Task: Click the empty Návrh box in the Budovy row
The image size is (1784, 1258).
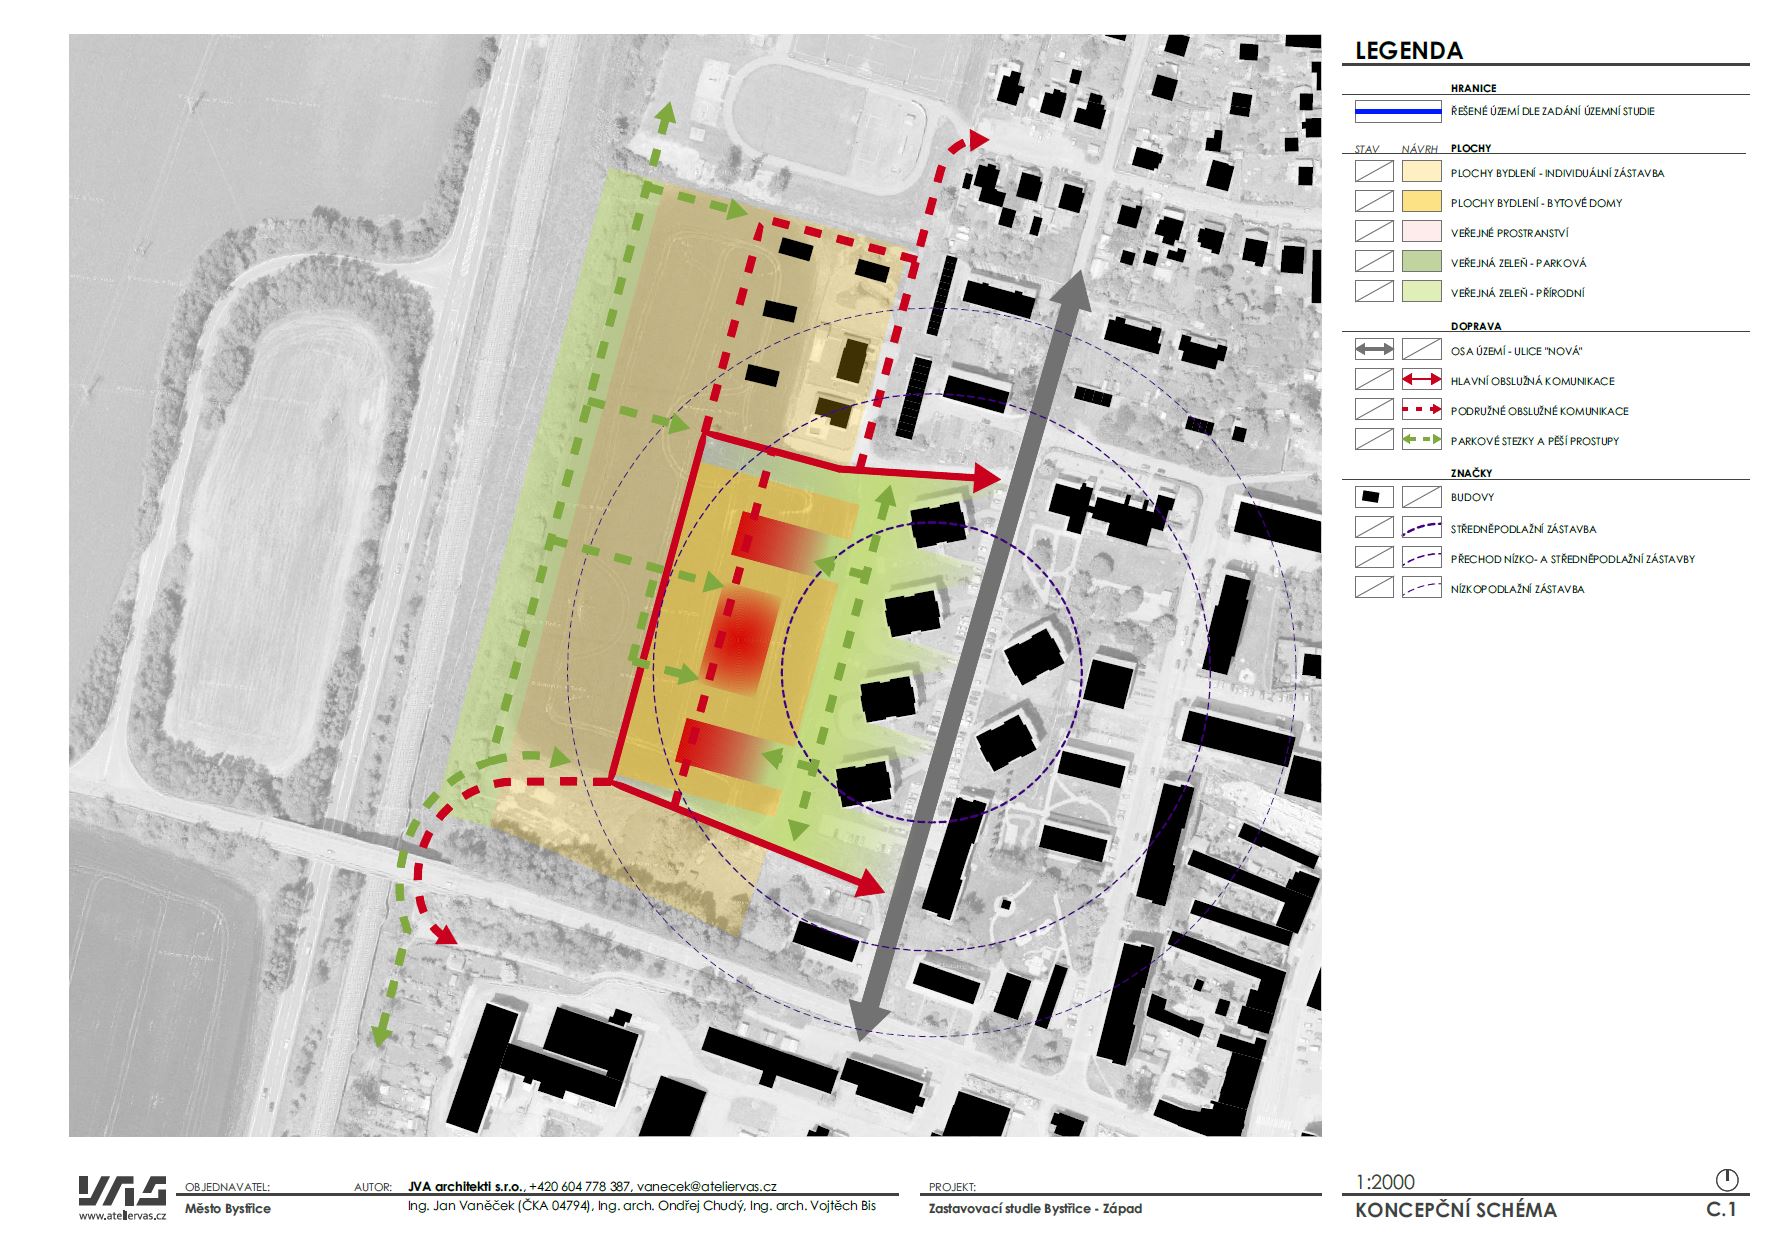Action: click(x=1421, y=497)
